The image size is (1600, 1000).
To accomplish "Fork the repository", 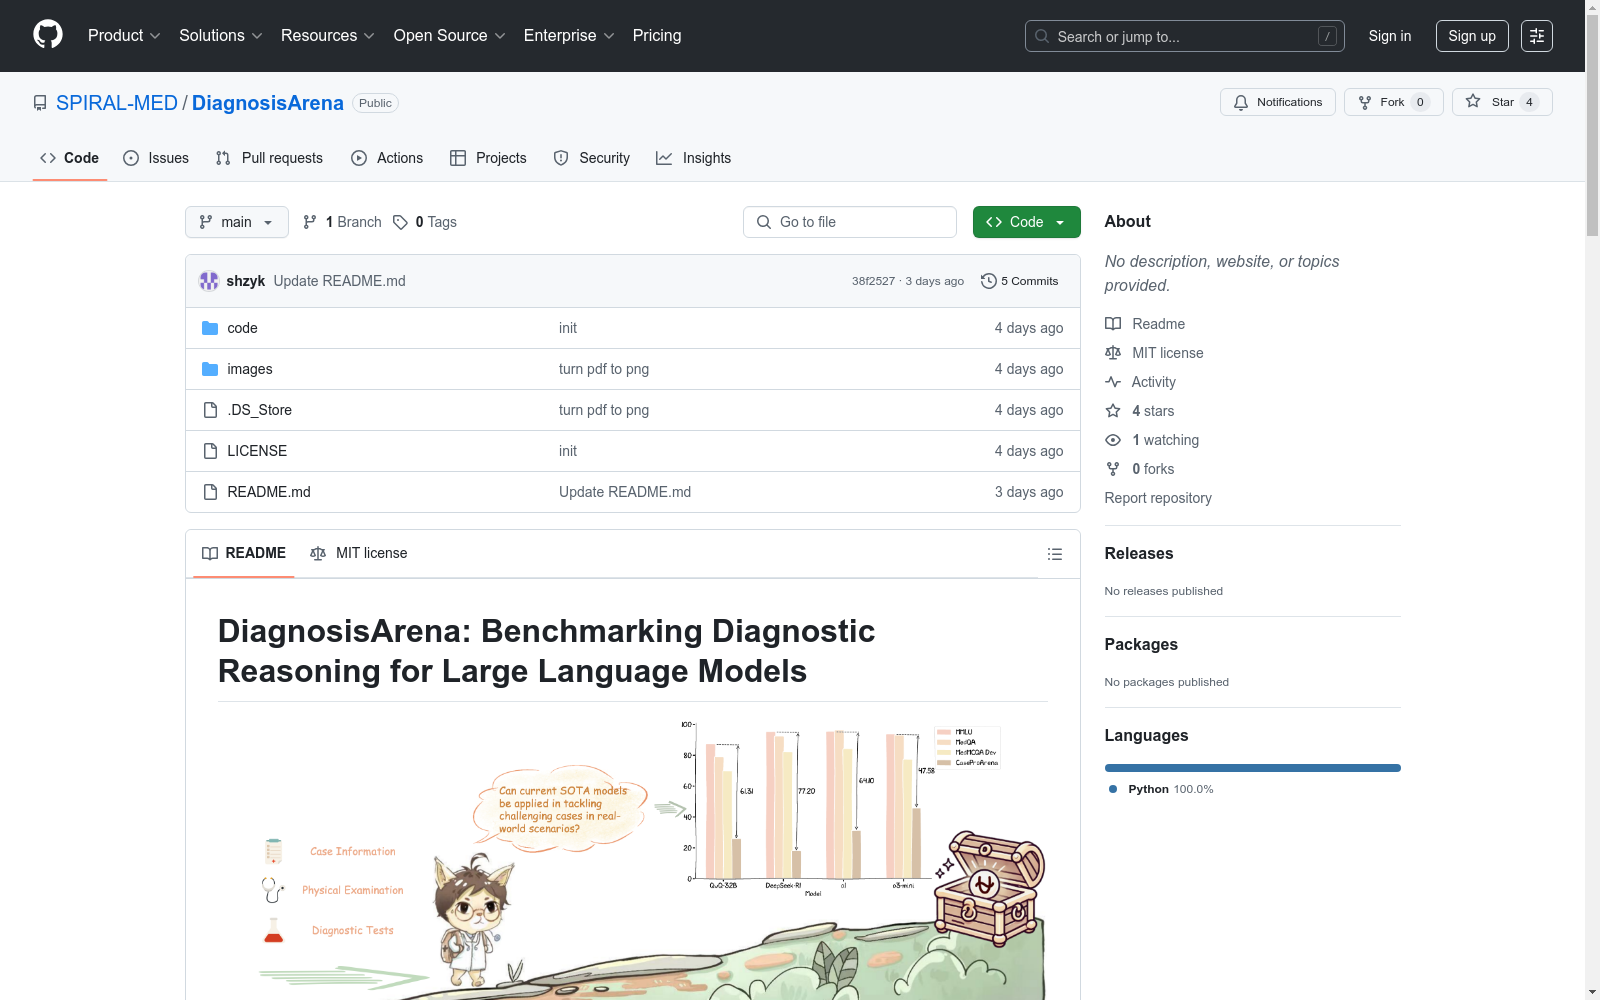I will tap(1393, 102).
